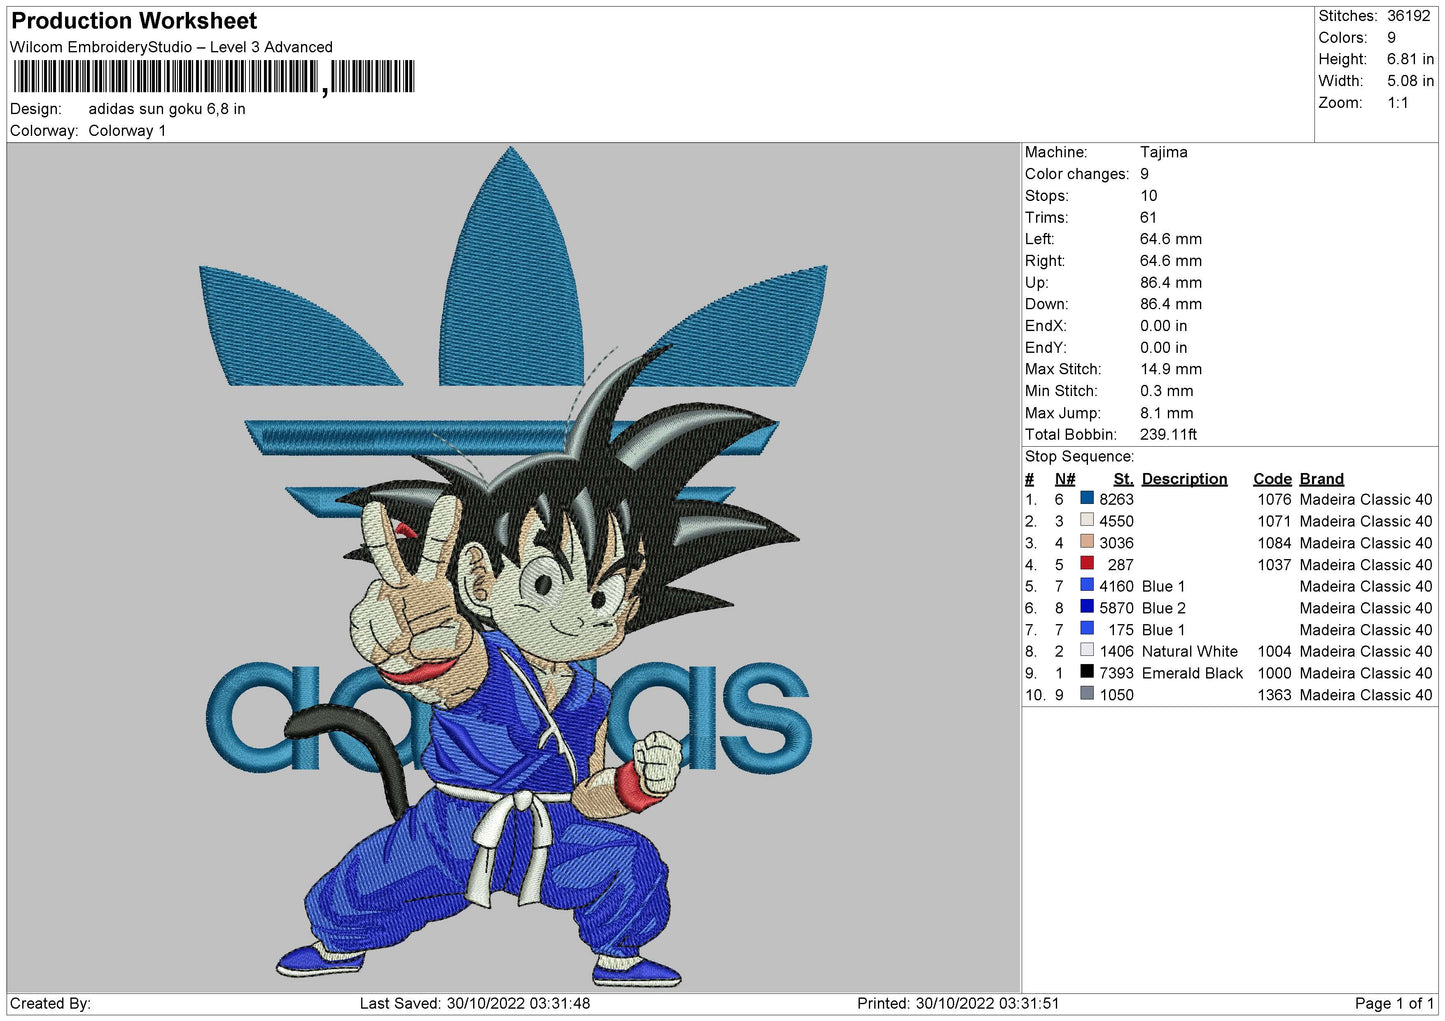The width and height of the screenshot is (1445, 1021).
Task: Click the Total Bobbin value '239.11ft'
Action: pos(1169,435)
